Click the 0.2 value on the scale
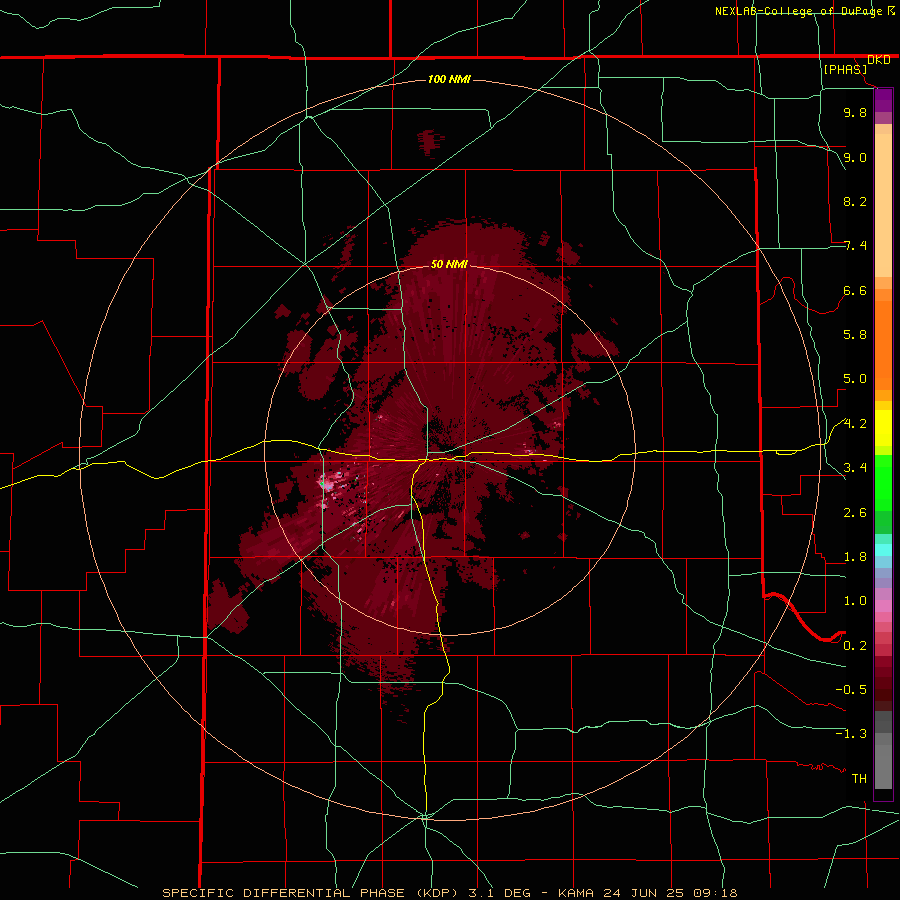Screen dimensions: 900x900 click(x=855, y=646)
